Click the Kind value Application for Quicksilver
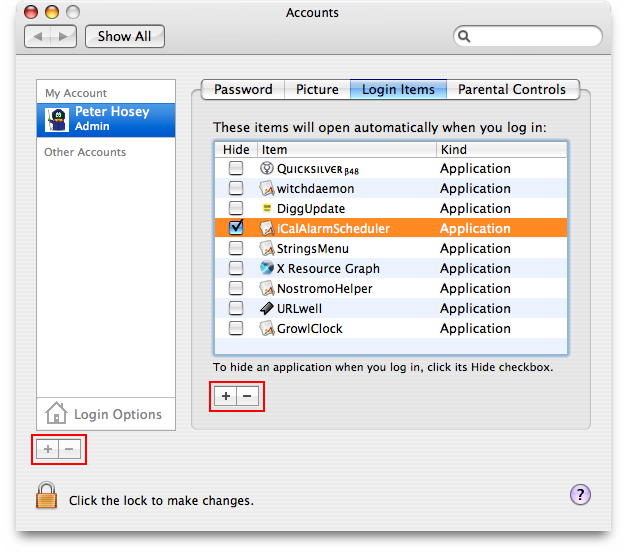This screenshot has width=627, height=555. pos(475,169)
